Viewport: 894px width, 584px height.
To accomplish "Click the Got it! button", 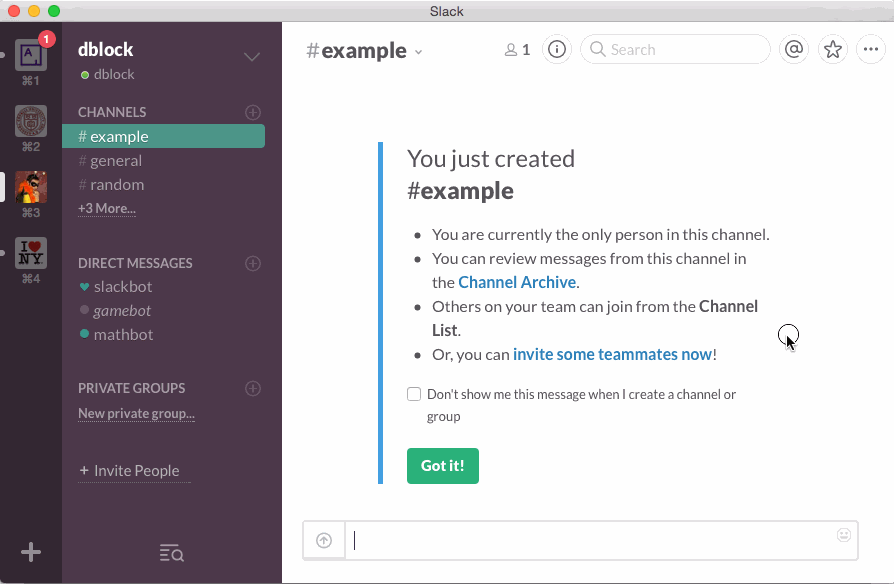I will [442, 466].
